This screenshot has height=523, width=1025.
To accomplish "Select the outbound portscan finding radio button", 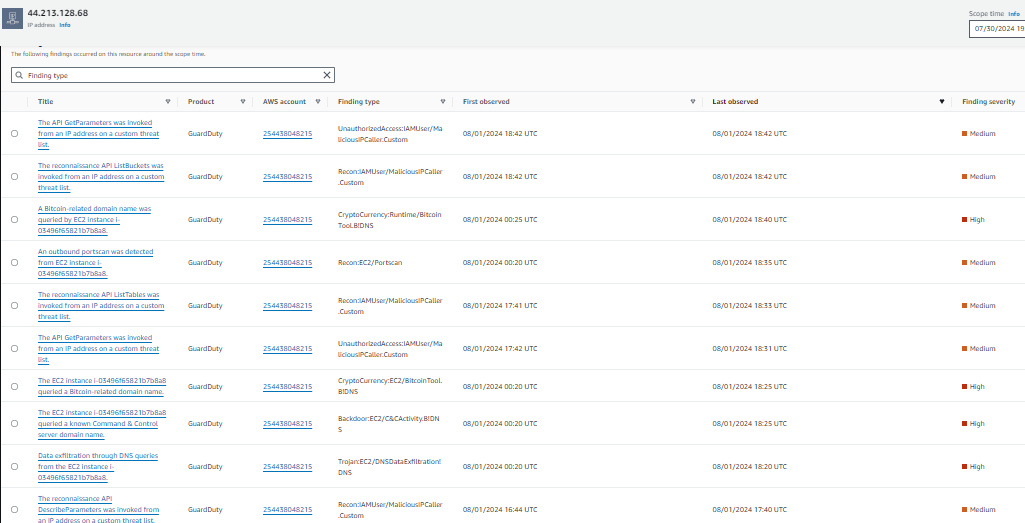I will tap(14, 263).
